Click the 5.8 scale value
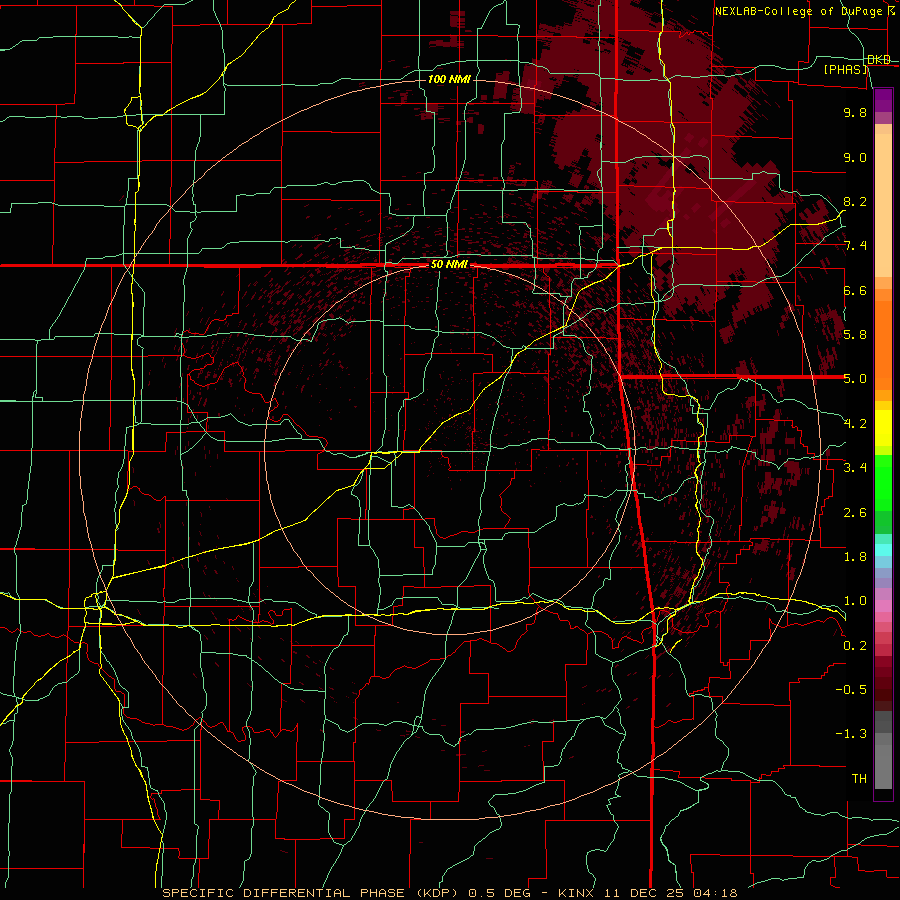The image size is (900, 900). coord(855,335)
